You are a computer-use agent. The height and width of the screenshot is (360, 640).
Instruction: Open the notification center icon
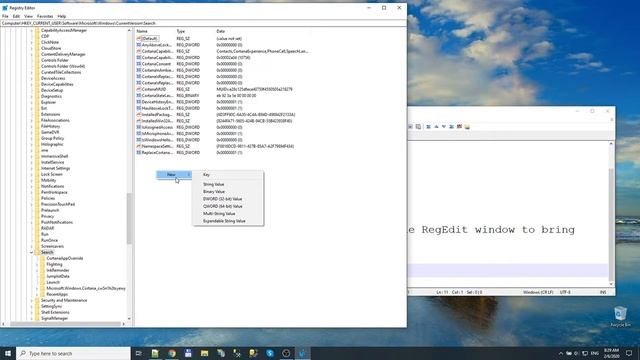pyautogui.click(x=629, y=353)
